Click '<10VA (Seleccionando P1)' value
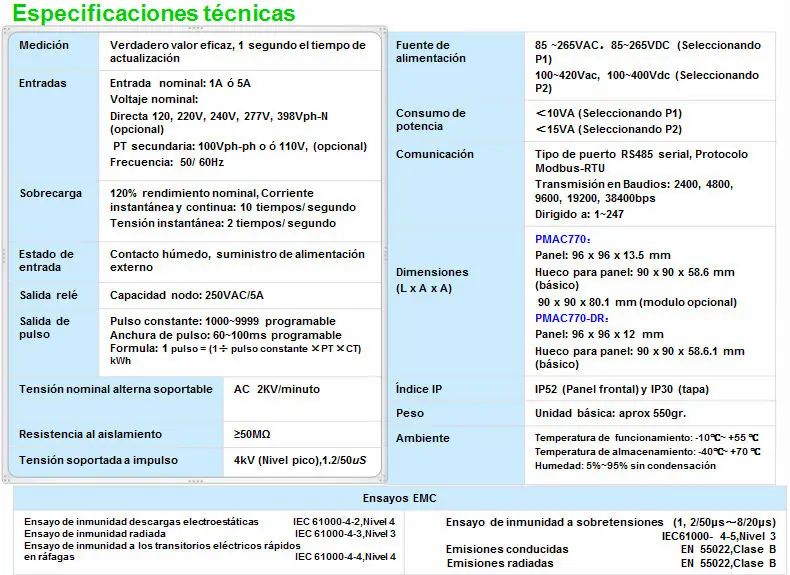The height and width of the screenshot is (575, 790). pos(609,113)
